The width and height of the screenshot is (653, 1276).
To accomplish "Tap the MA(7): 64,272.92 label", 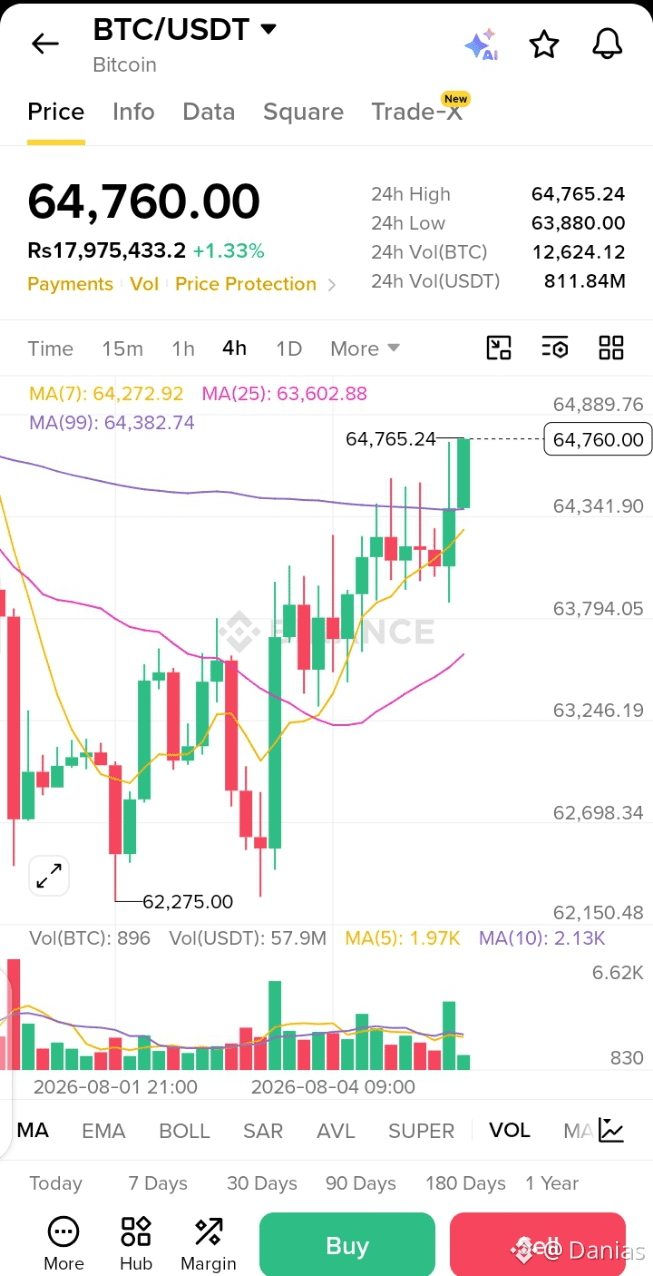I will pos(106,393).
